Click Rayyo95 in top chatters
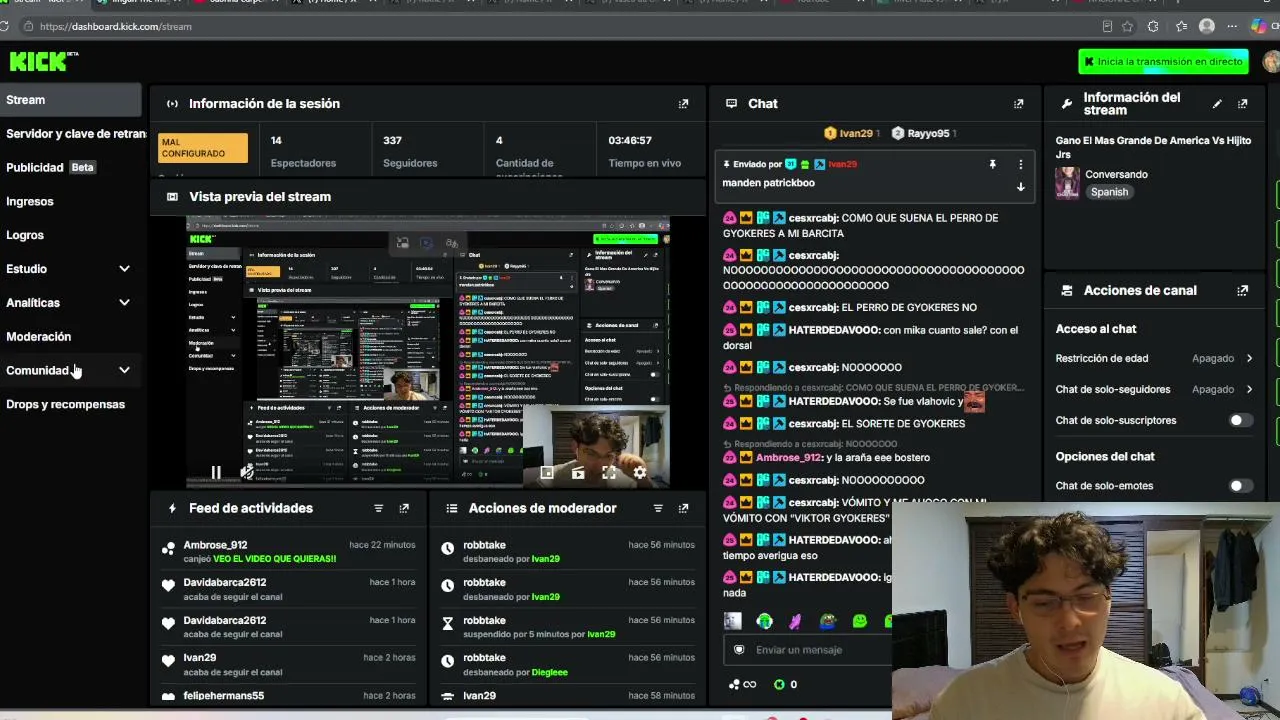Image resolution: width=1280 pixels, height=720 pixels. [928, 133]
